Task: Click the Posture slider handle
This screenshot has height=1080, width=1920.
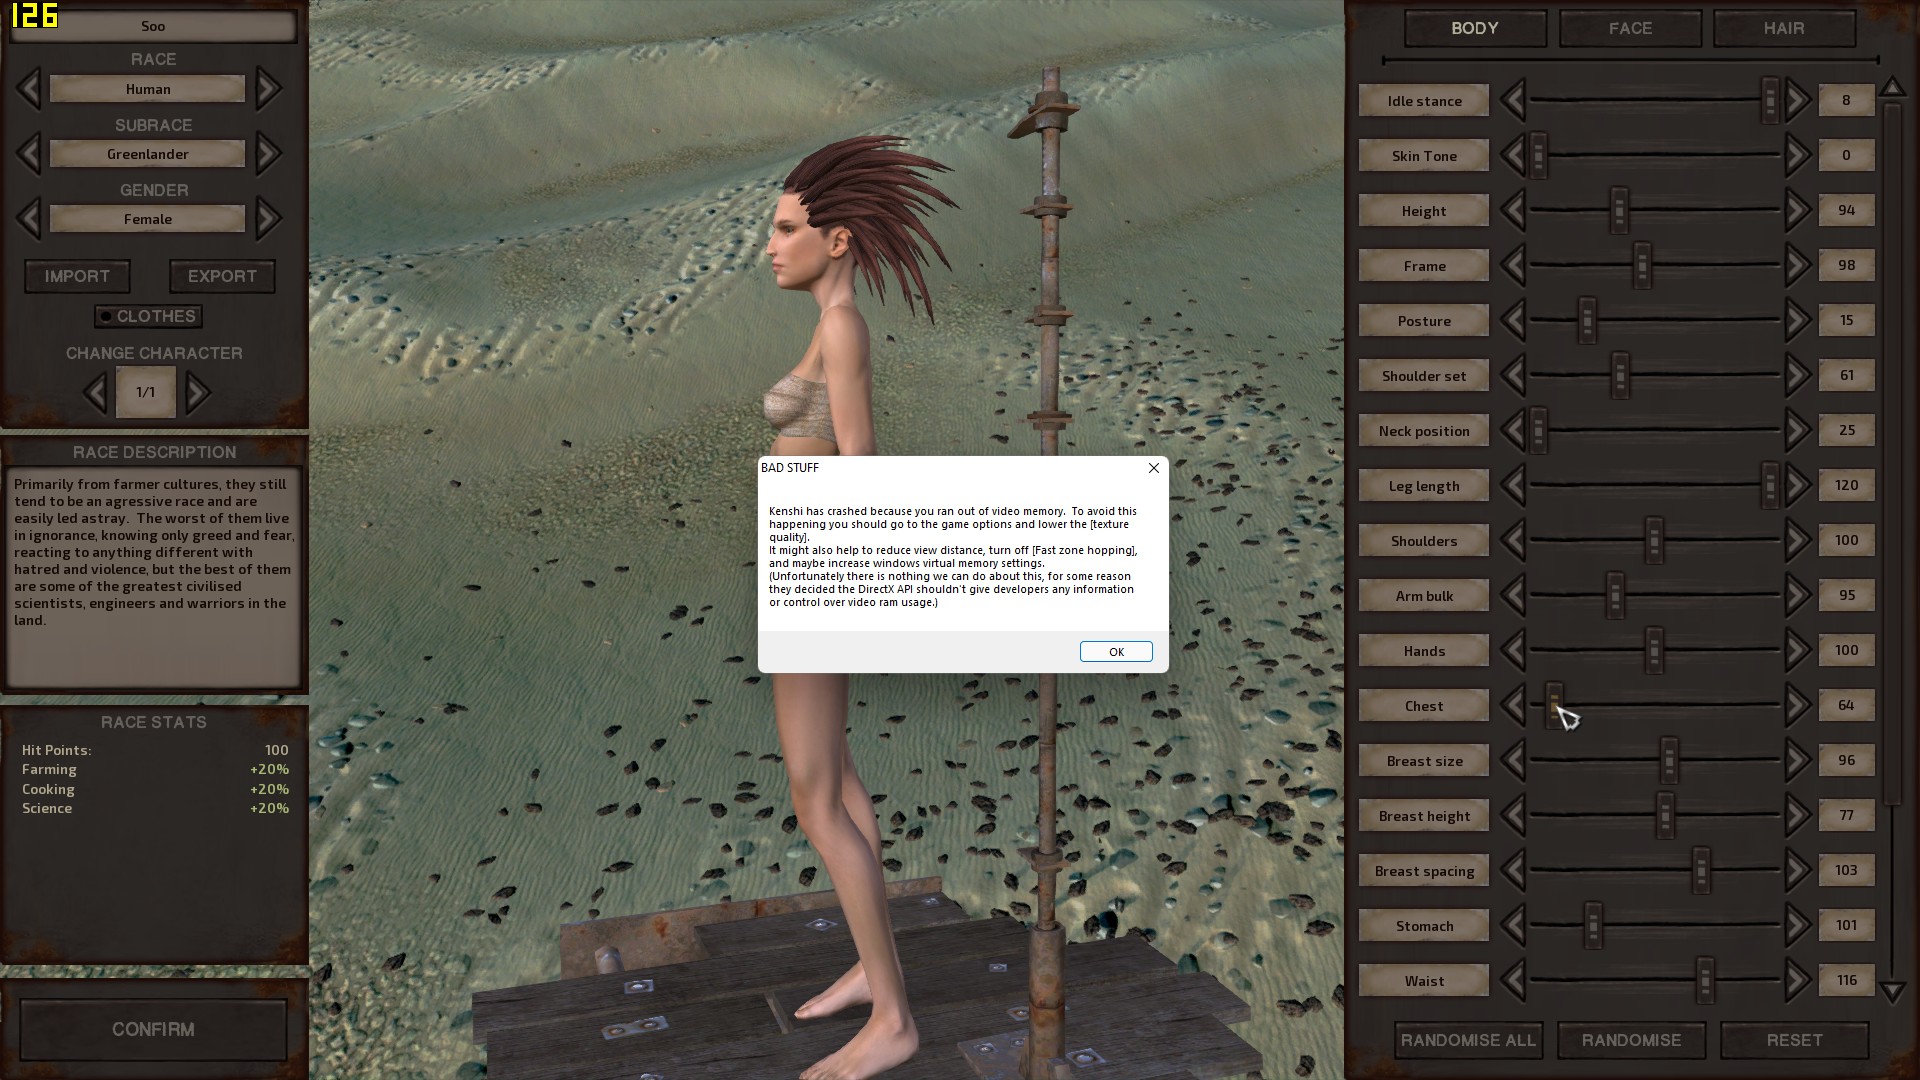Action: pos(1587,320)
